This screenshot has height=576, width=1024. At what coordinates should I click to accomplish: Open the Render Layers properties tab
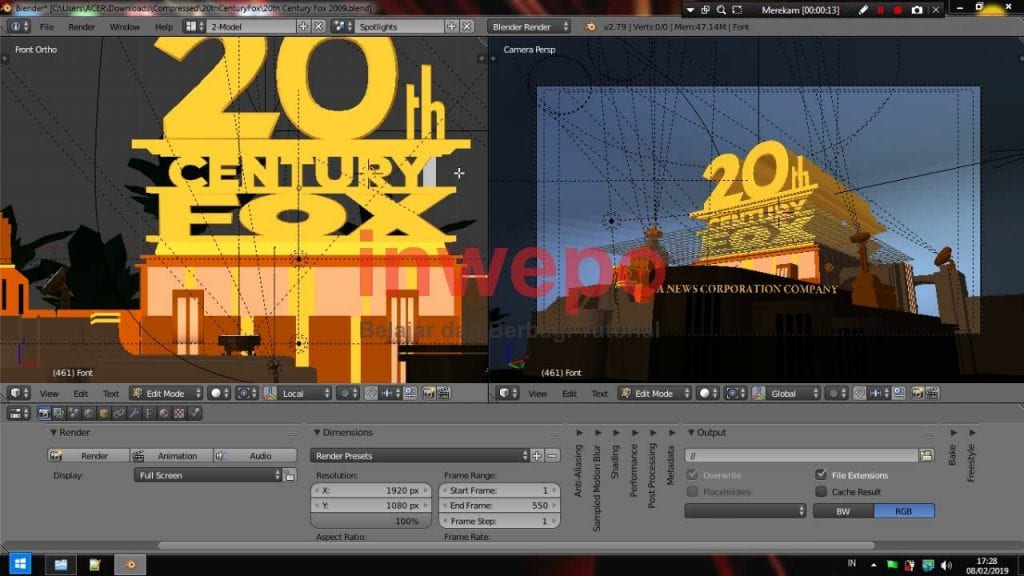pyautogui.click(x=58, y=413)
